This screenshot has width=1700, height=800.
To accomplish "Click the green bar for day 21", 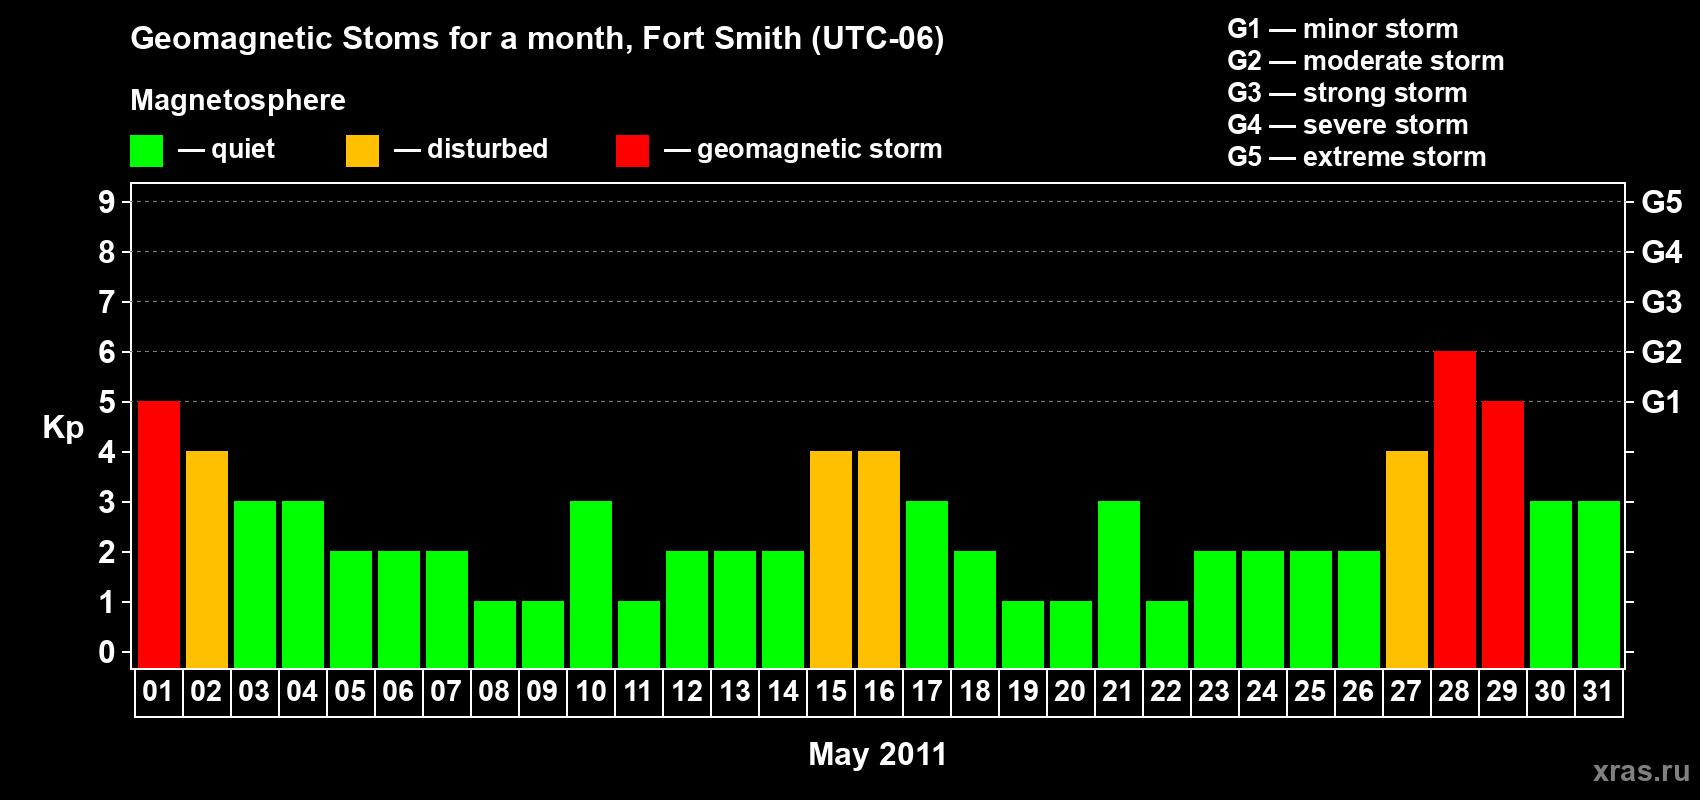I will coord(1119,585).
